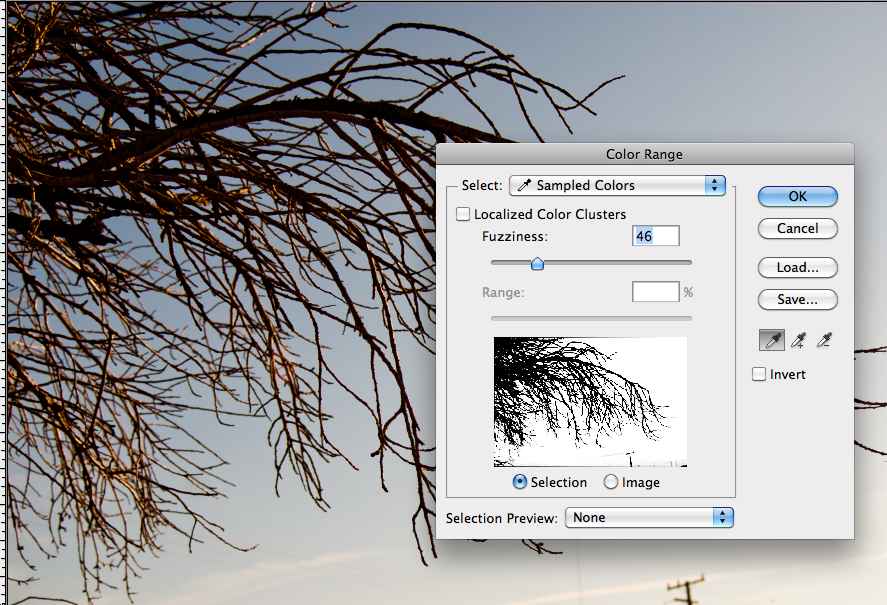Expand the Selection Preview dropdown
The width and height of the screenshot is (887, 605).
click(x=649, y=517)
